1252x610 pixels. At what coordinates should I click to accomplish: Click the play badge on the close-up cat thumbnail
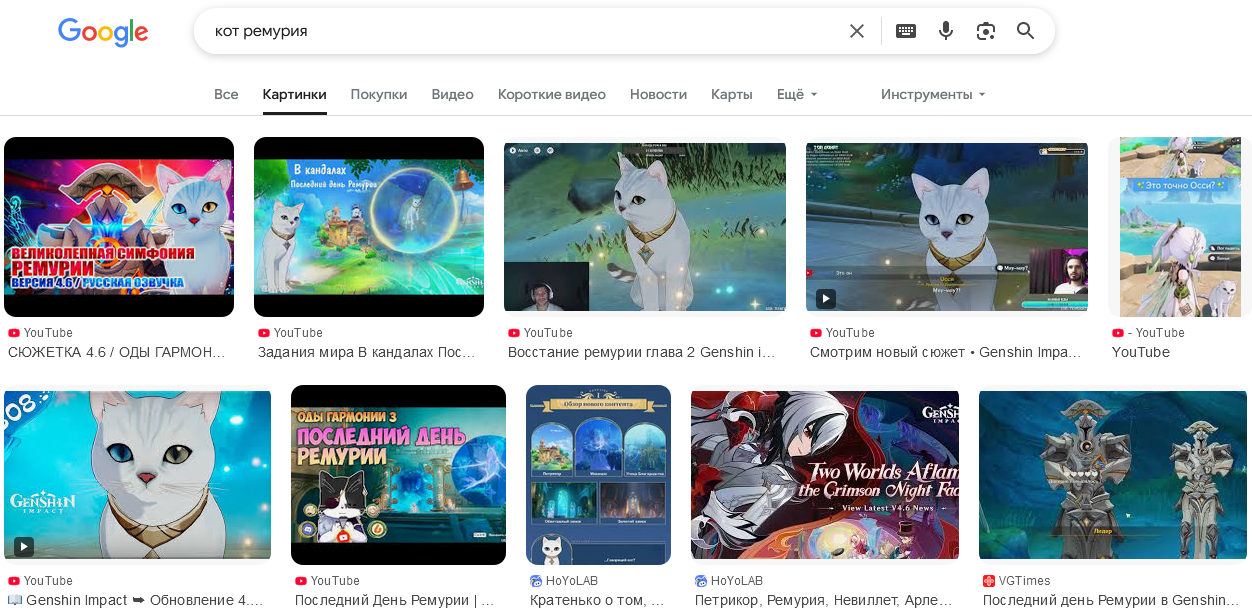[24, 547]
